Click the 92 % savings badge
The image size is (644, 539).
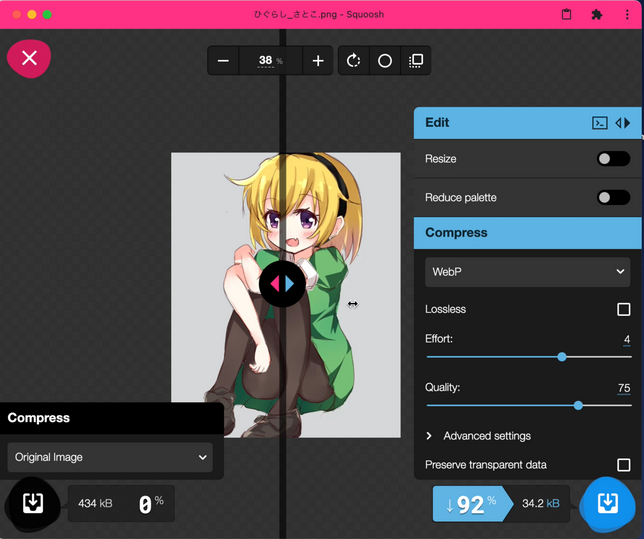coord(472,504)
